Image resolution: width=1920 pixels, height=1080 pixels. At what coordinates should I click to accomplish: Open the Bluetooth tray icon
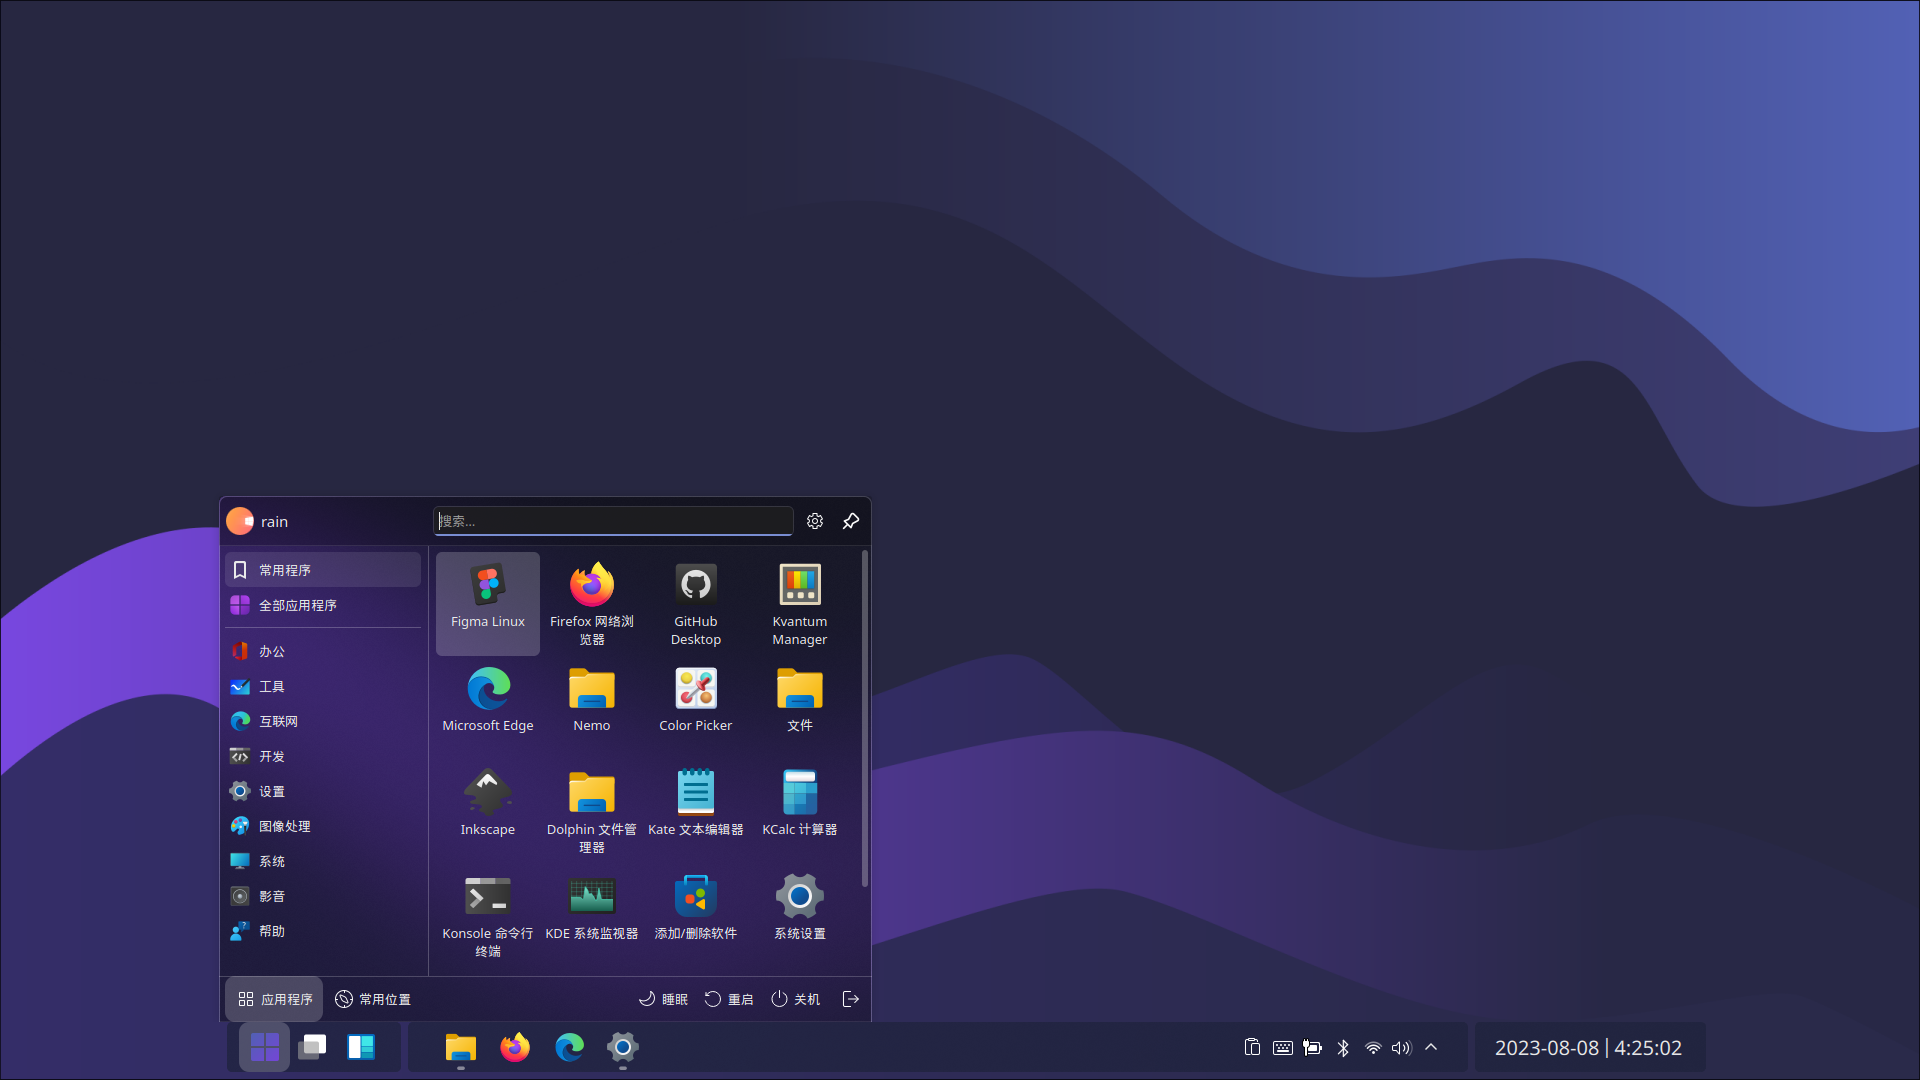click(1343, 1047)
